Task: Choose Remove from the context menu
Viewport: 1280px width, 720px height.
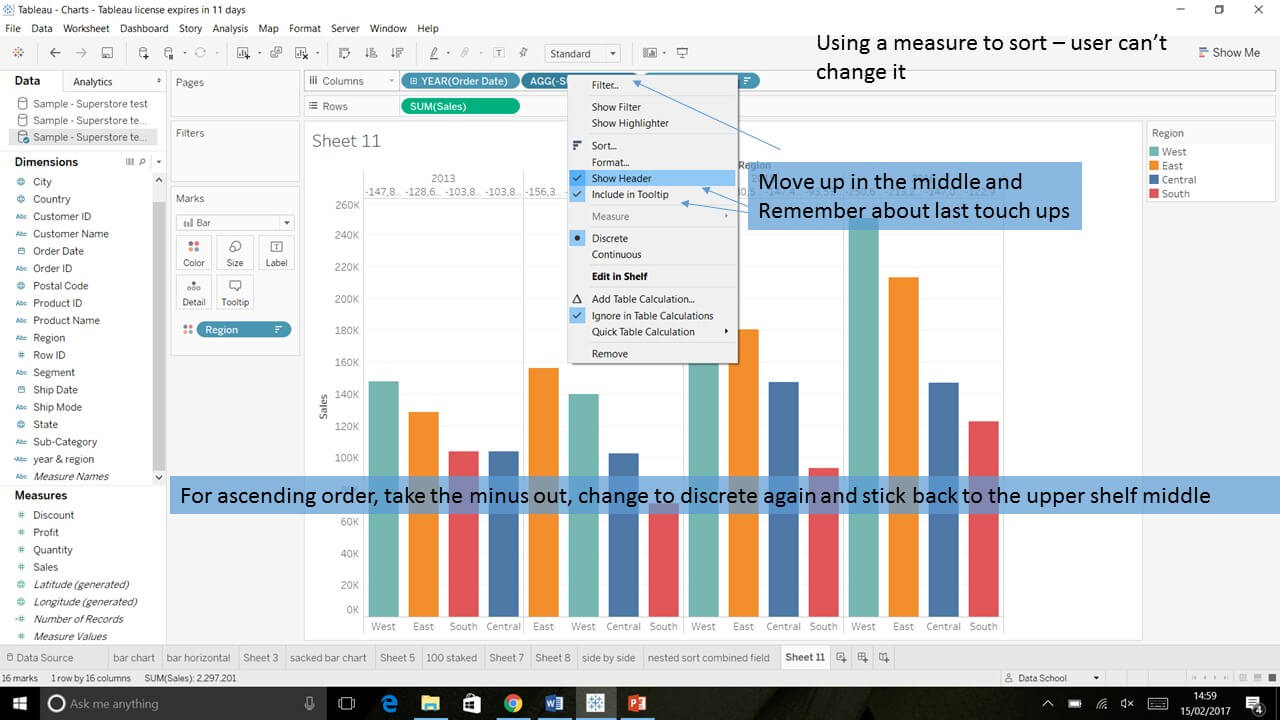Action: coord(609,354)
